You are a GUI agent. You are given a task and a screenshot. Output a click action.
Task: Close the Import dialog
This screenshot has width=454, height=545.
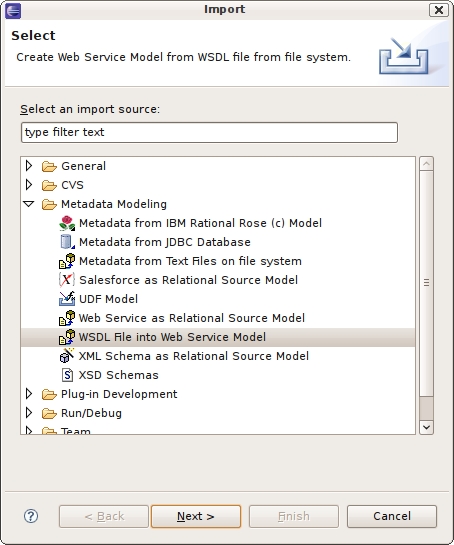coord(439,10)
